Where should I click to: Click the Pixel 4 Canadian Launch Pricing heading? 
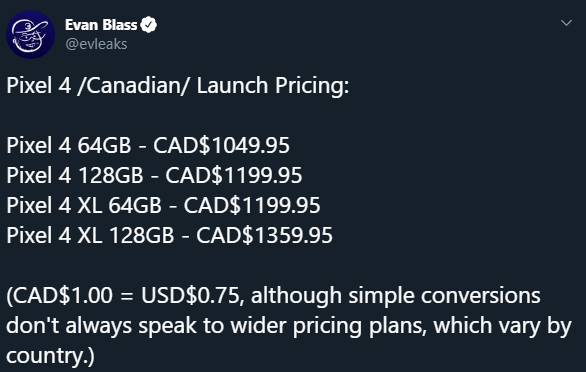(x=178, y=86)
